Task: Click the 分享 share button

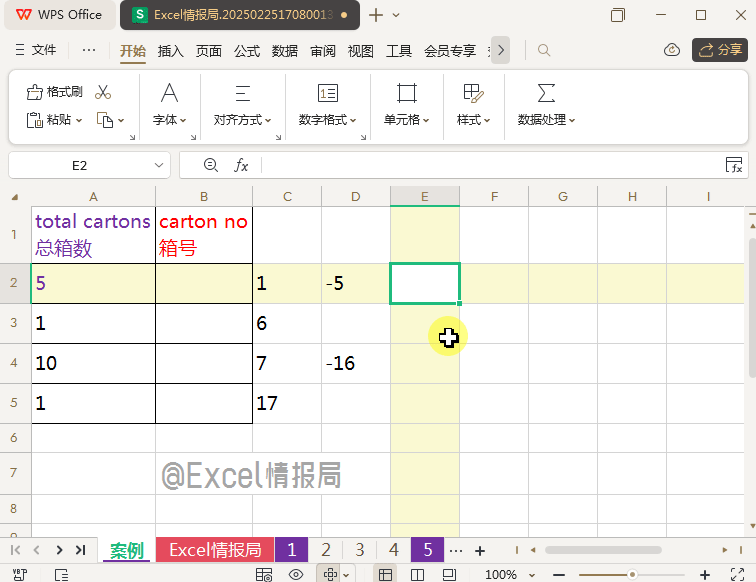Action: coord(720,50)
